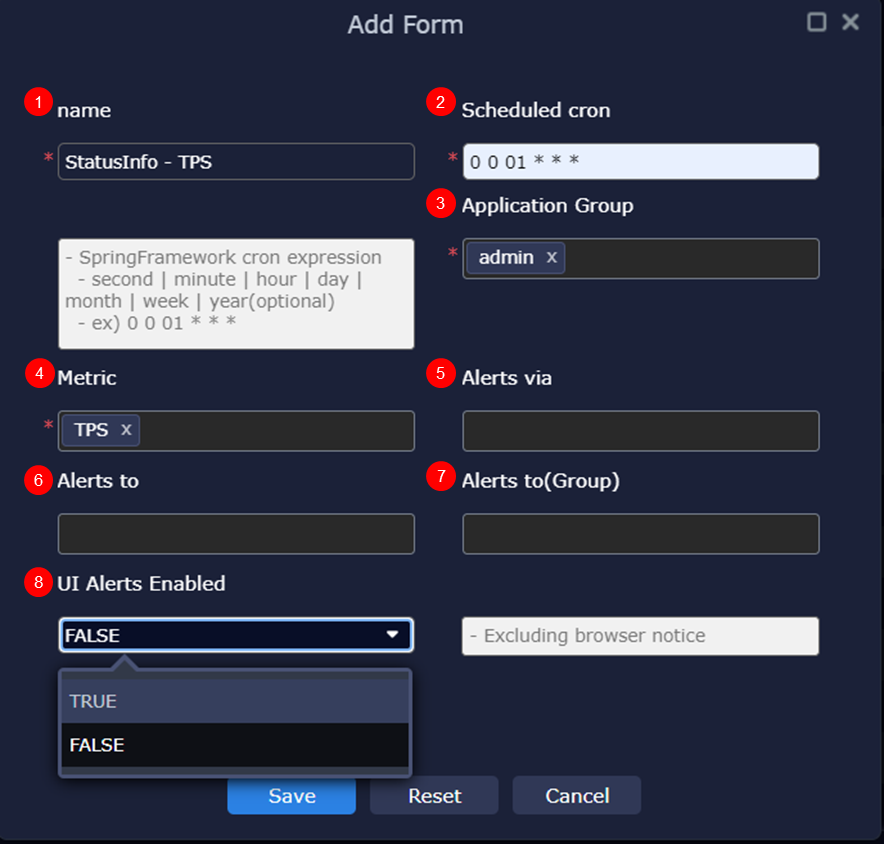Screen dimensions: 884x844
Task: Focus the name input field
Action: 236,161
